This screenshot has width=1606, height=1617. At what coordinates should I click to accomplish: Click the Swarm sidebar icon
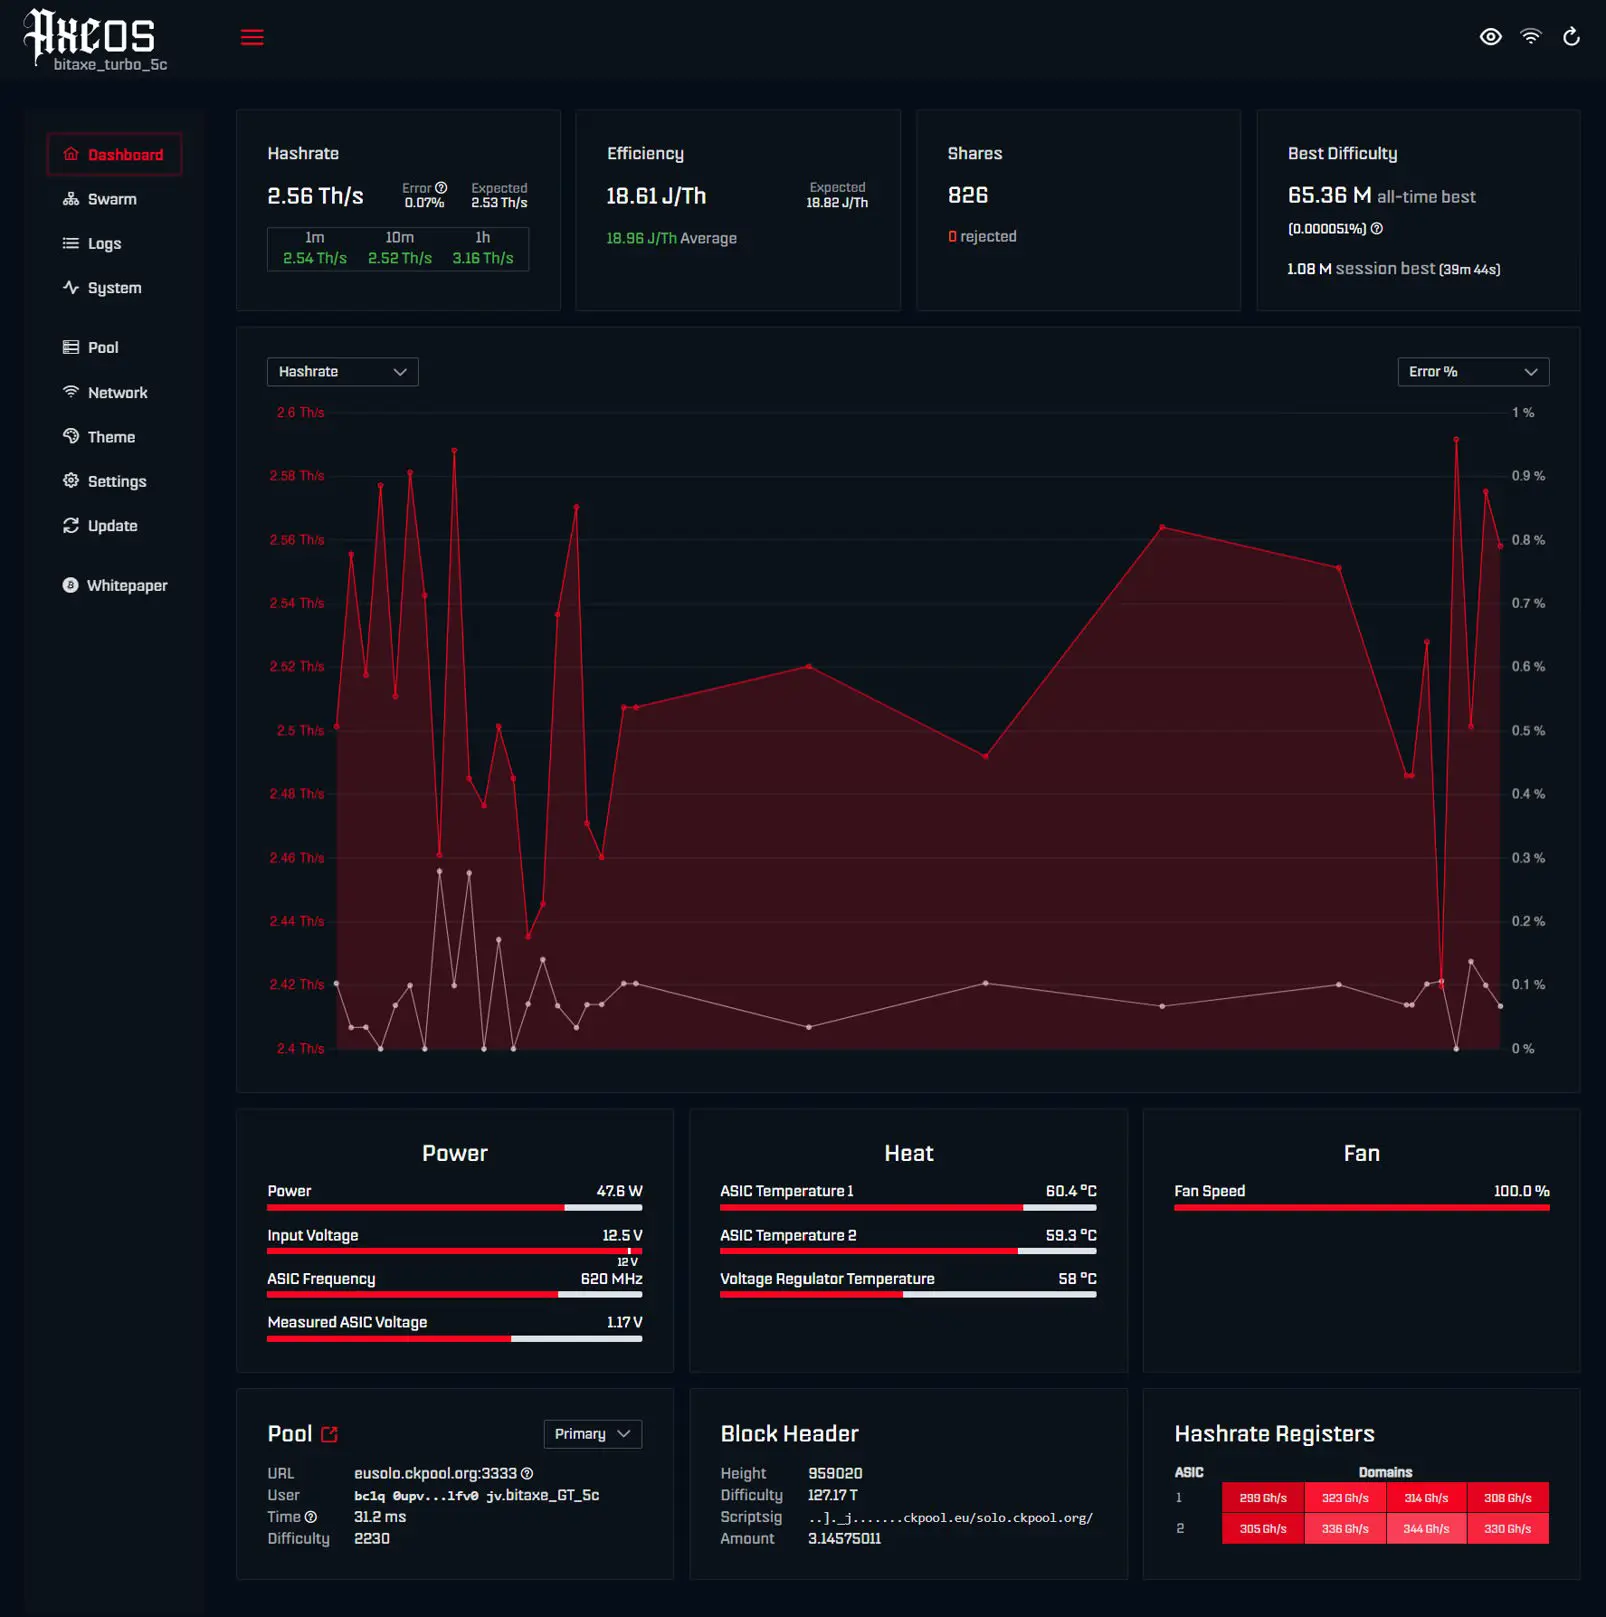[x=71, y=199]
